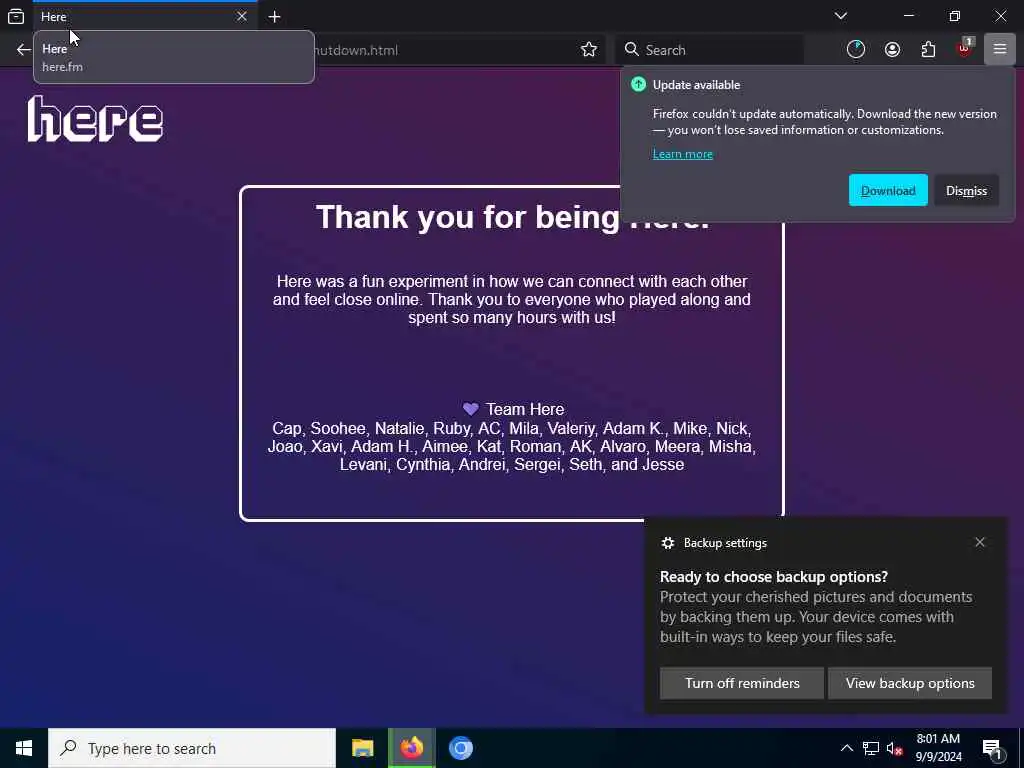Open the uBlock Origin extension icon
The width and height of the screenshot is (1024, 768).
pyautogui.click(x=965, y=48)
